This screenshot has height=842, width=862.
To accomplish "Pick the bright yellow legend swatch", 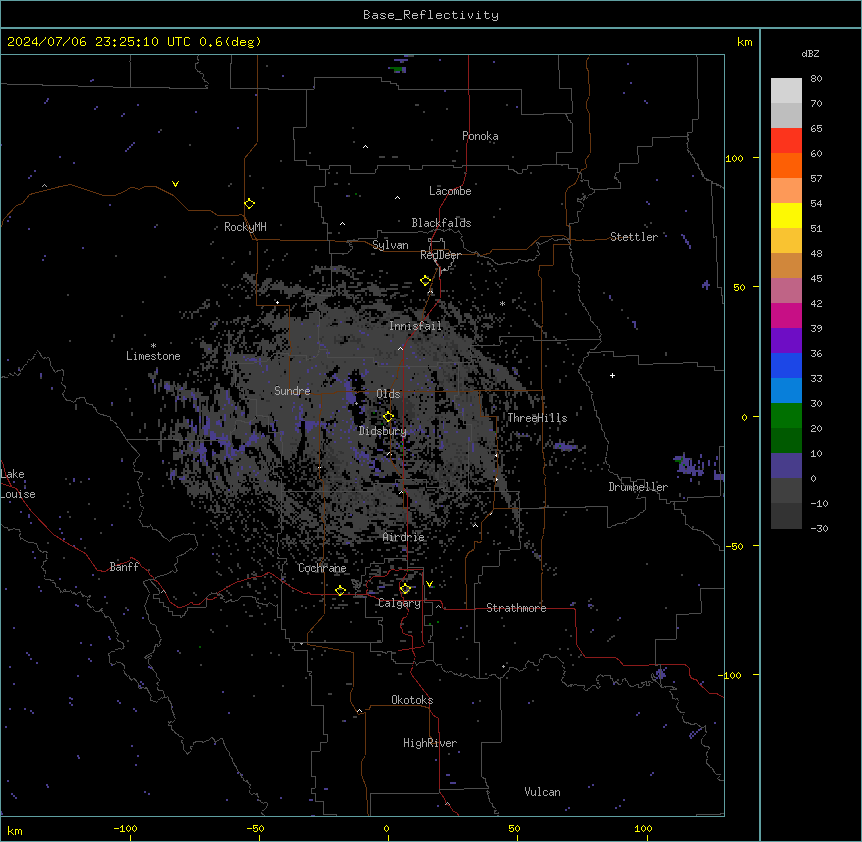I will [786, 215].
